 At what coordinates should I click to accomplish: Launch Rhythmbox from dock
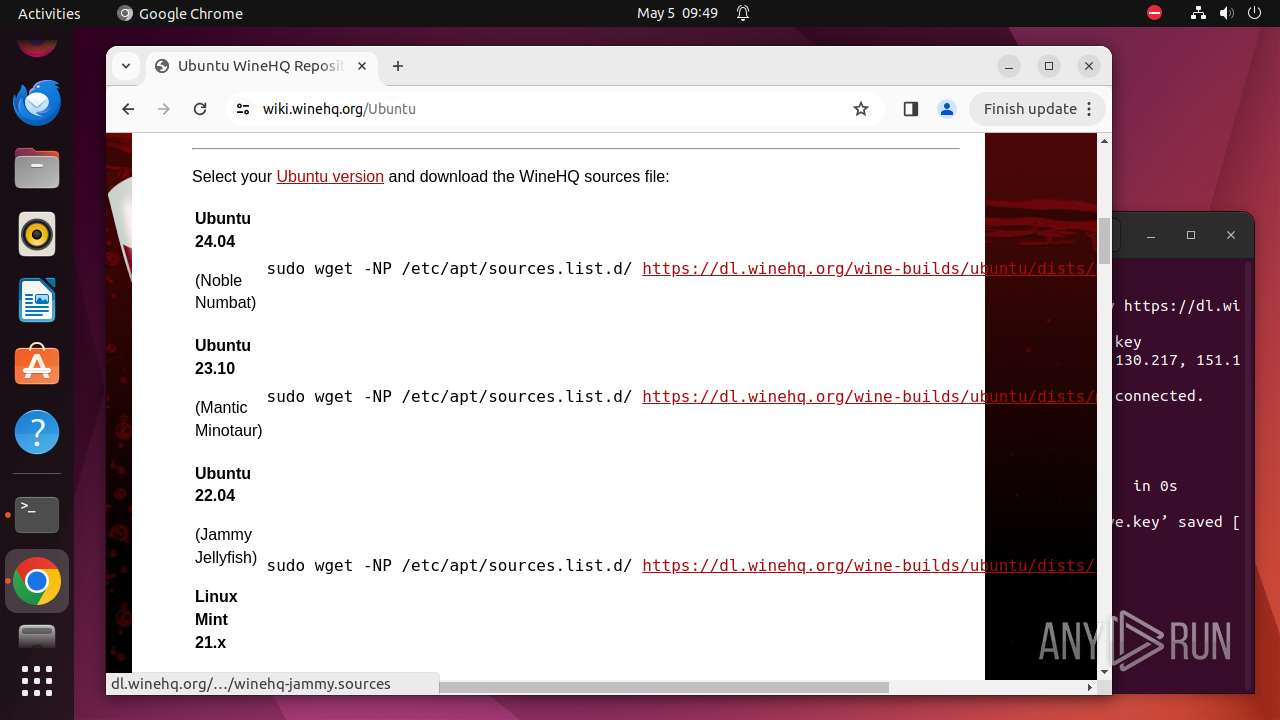point(37,234)
